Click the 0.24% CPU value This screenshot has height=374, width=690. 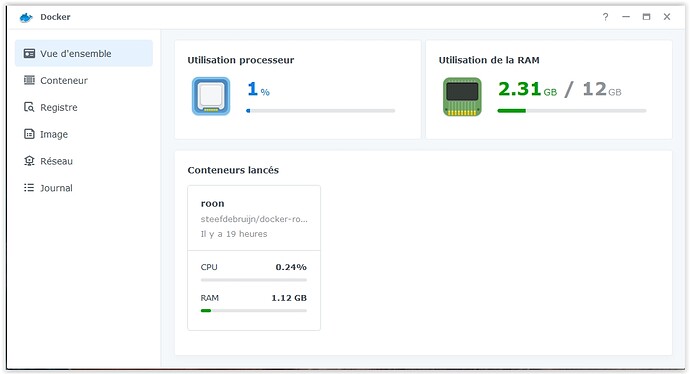point(291,267)
